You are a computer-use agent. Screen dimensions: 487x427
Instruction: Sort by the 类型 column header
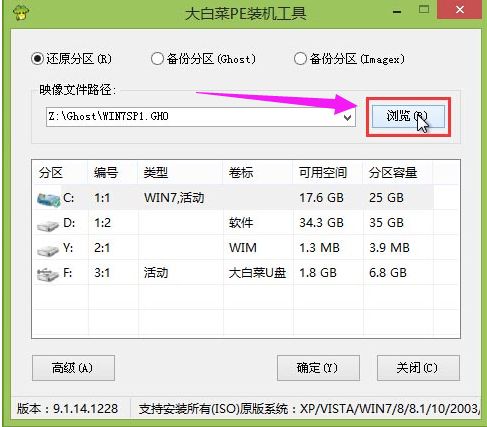180,173
